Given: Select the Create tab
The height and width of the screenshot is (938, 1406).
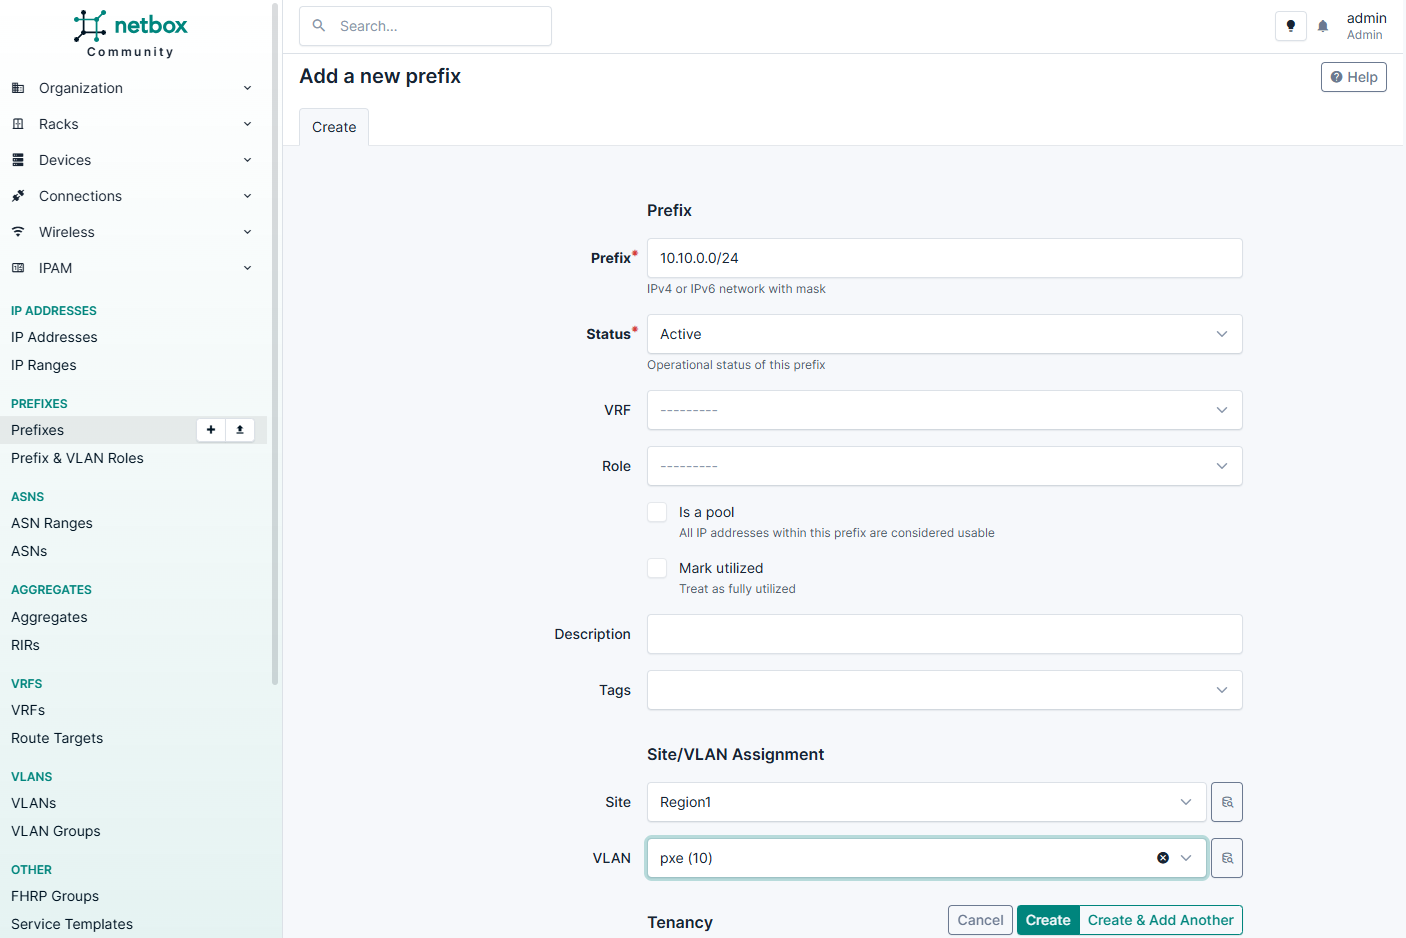Looking at the screenshot, I should [334, 127].
